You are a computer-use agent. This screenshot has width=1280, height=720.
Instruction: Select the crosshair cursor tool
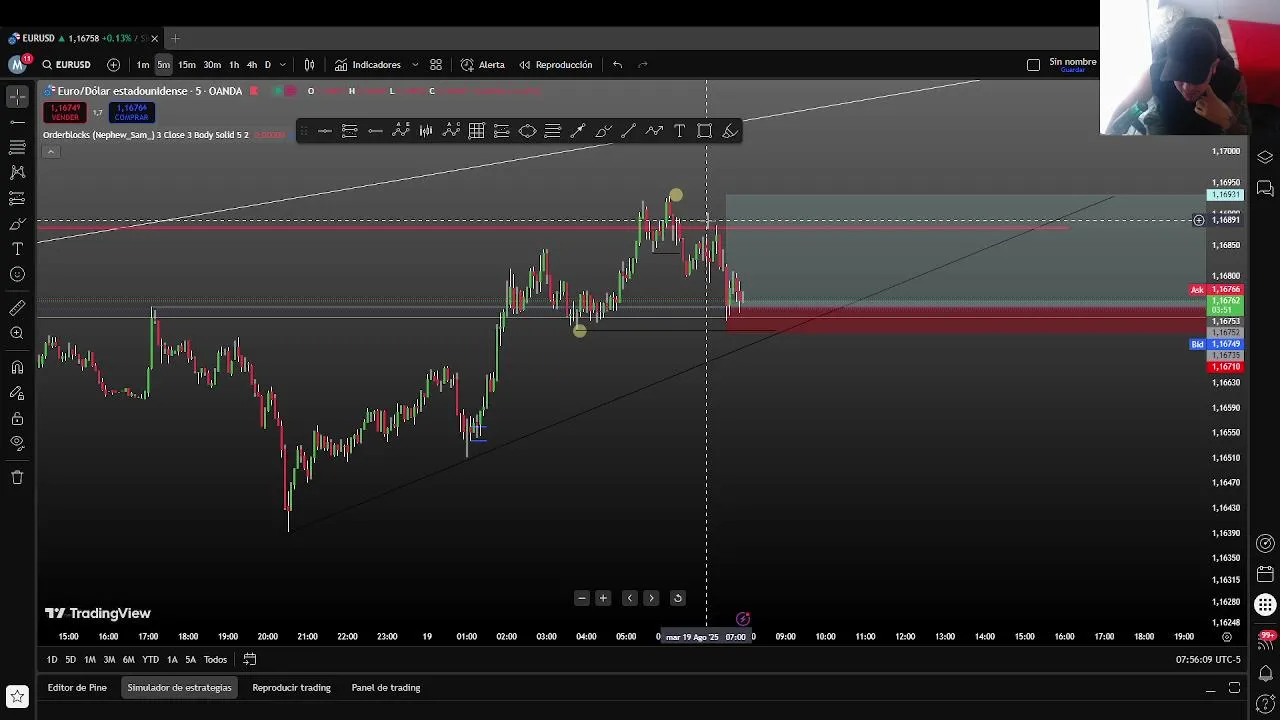coord(17,97)
